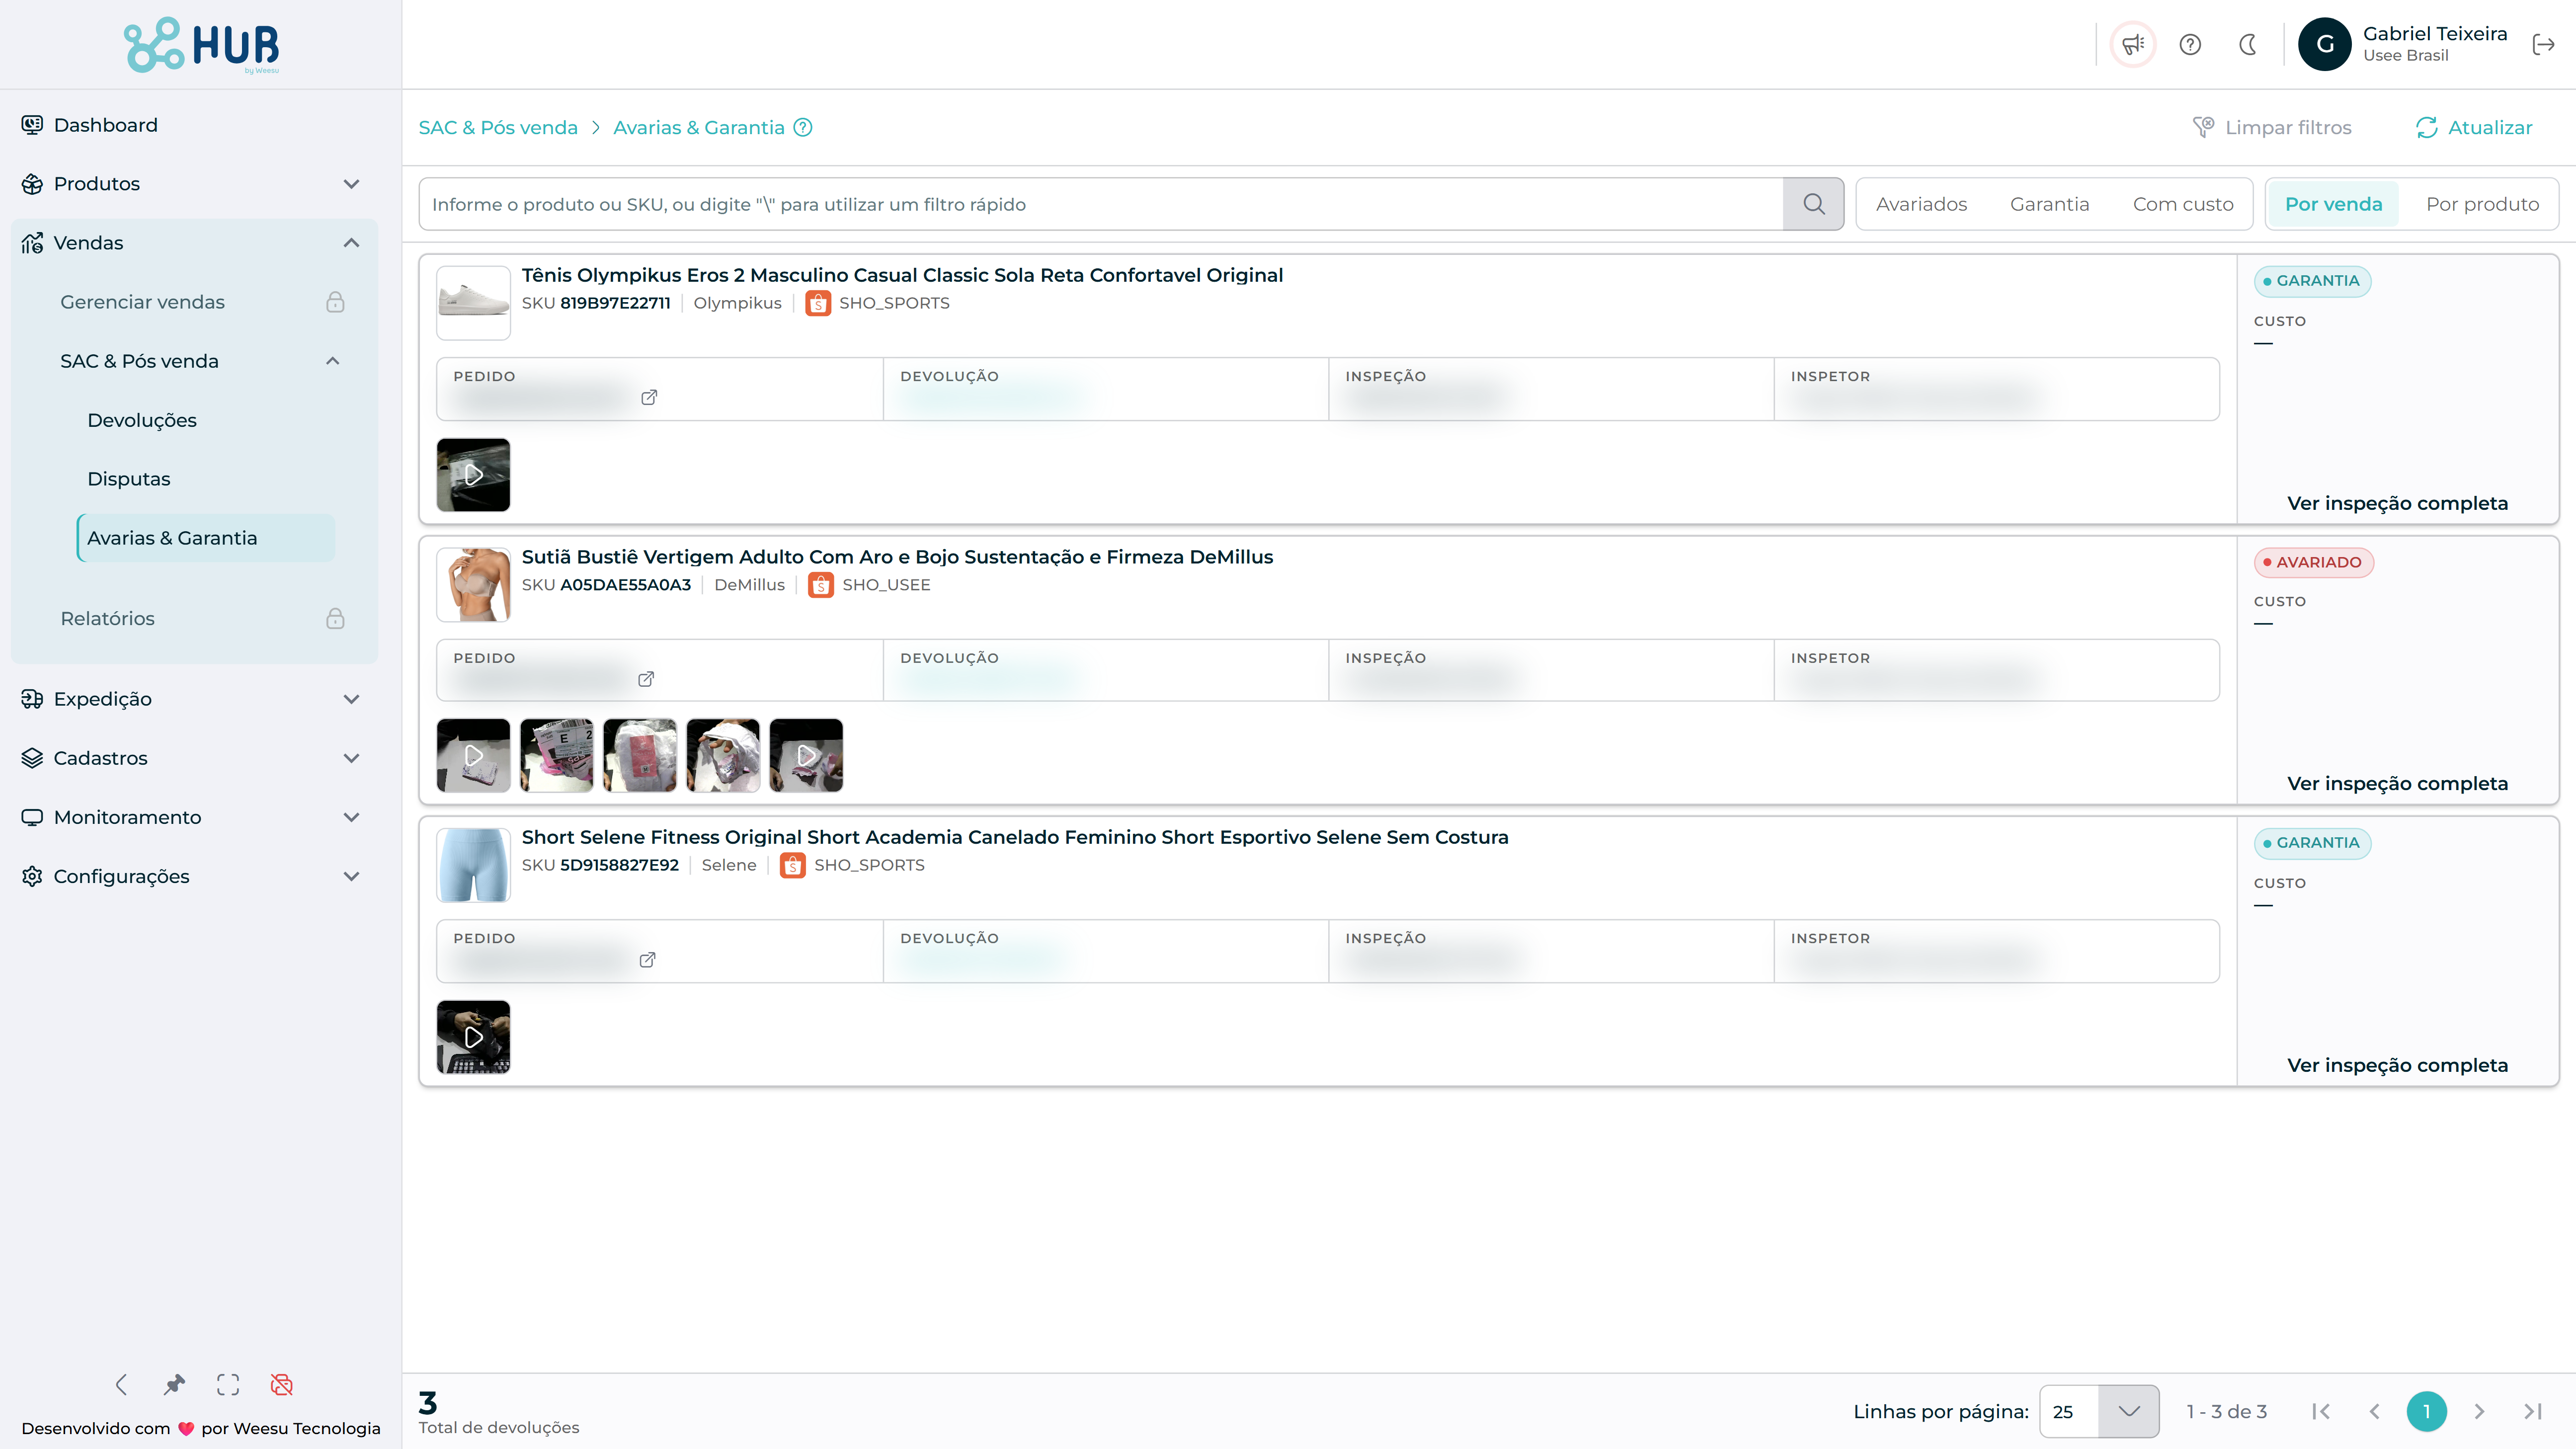The width and height of the screenshot is (2576, 1449).
Task: Open help icon beside Avarias & Garantia breadcrumb
Action: 803,127
